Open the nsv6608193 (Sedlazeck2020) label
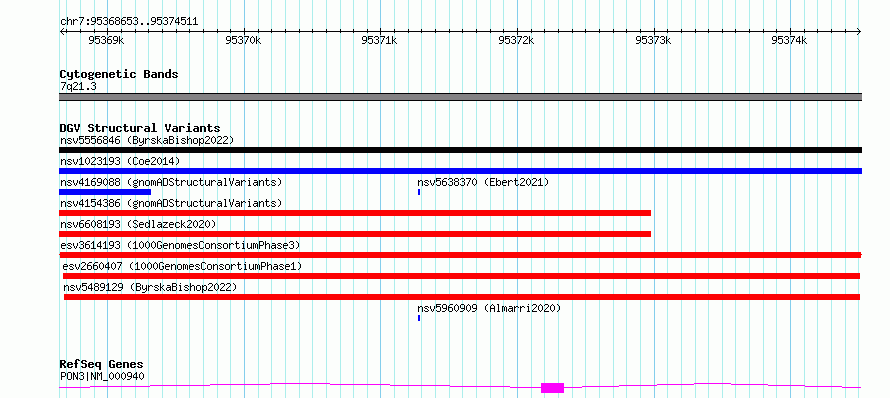Image resolution: width=890 pixels, height=398 pixels. [138, 224]
